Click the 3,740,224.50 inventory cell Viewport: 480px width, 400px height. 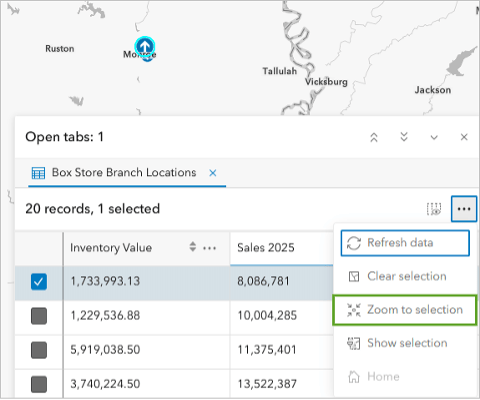coord(147,384)
